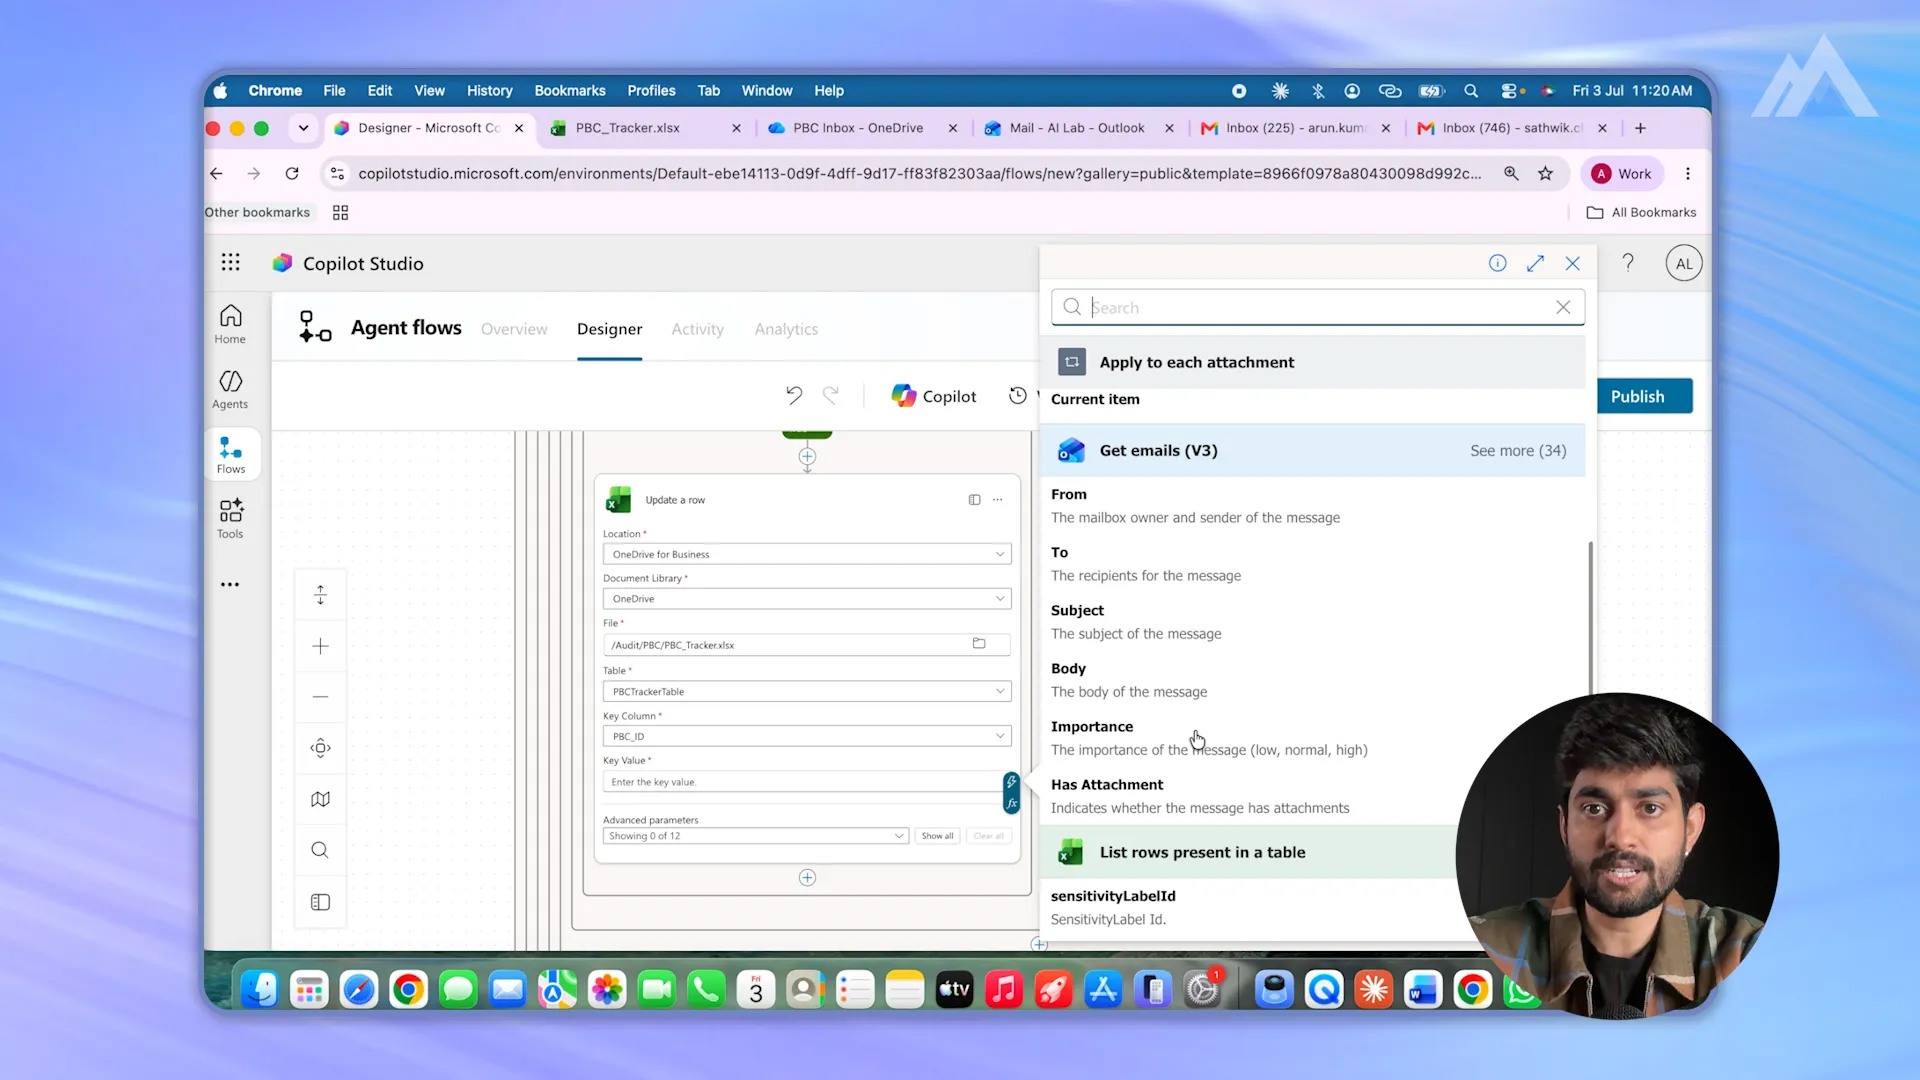
Task: Clear the dynamic content search box
Action: point(1563,307)
